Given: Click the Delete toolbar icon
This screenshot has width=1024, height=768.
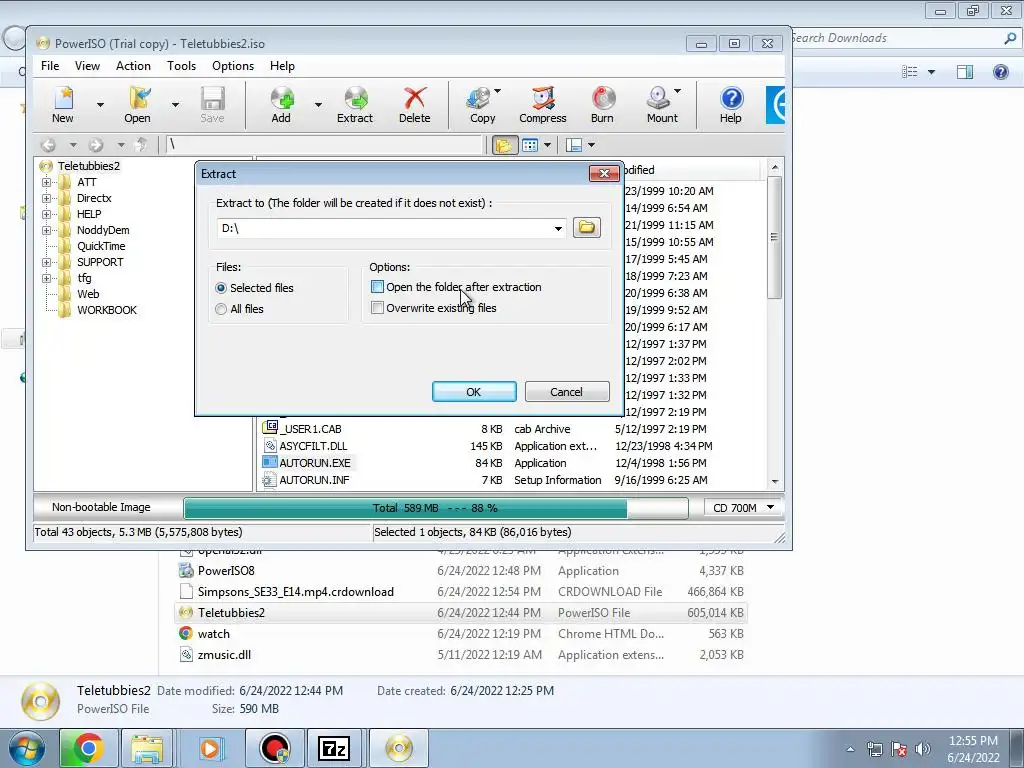Looking at the screenshot, I should point(415,104).
